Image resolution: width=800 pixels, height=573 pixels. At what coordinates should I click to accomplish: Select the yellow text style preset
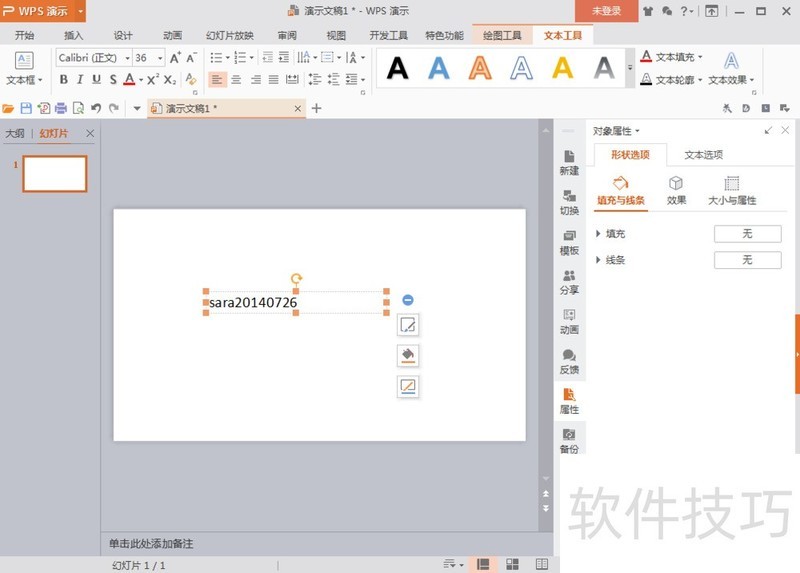tap(563, 68)
